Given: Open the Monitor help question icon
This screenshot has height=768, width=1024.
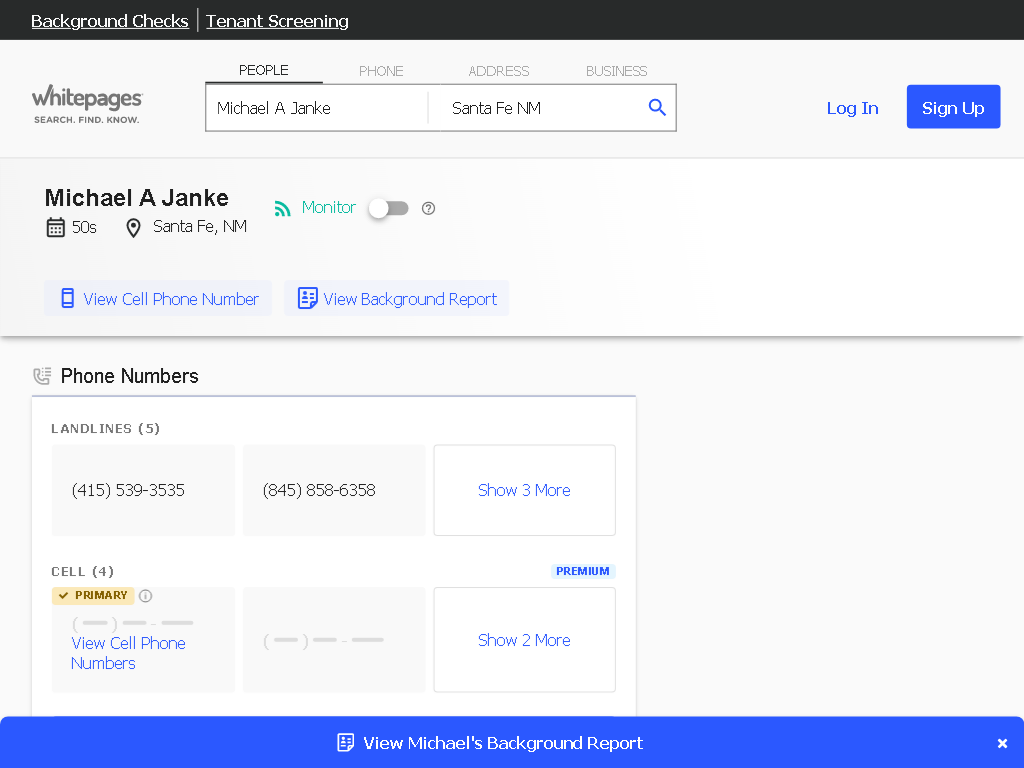Looking at the screenshot, I should pyautogui.click(x=428, y=208).
